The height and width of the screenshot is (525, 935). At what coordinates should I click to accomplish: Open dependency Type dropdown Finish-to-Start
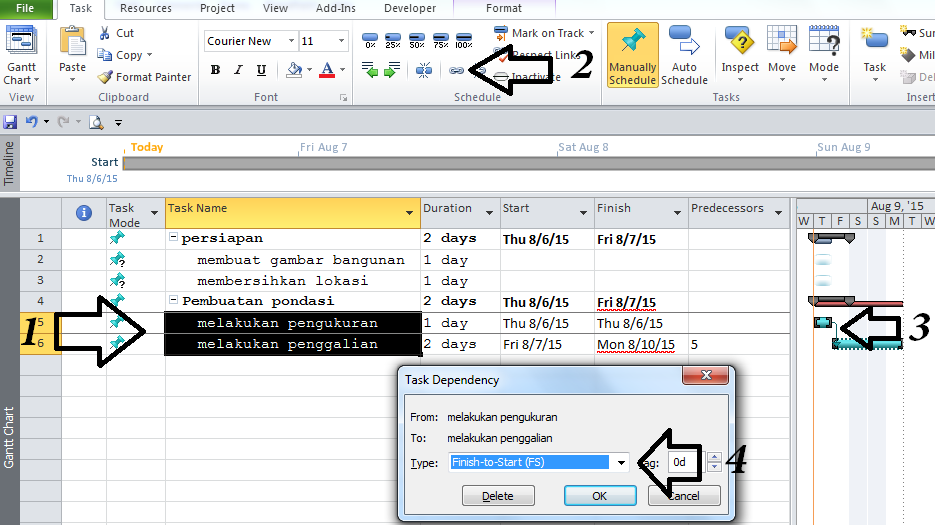621,462
